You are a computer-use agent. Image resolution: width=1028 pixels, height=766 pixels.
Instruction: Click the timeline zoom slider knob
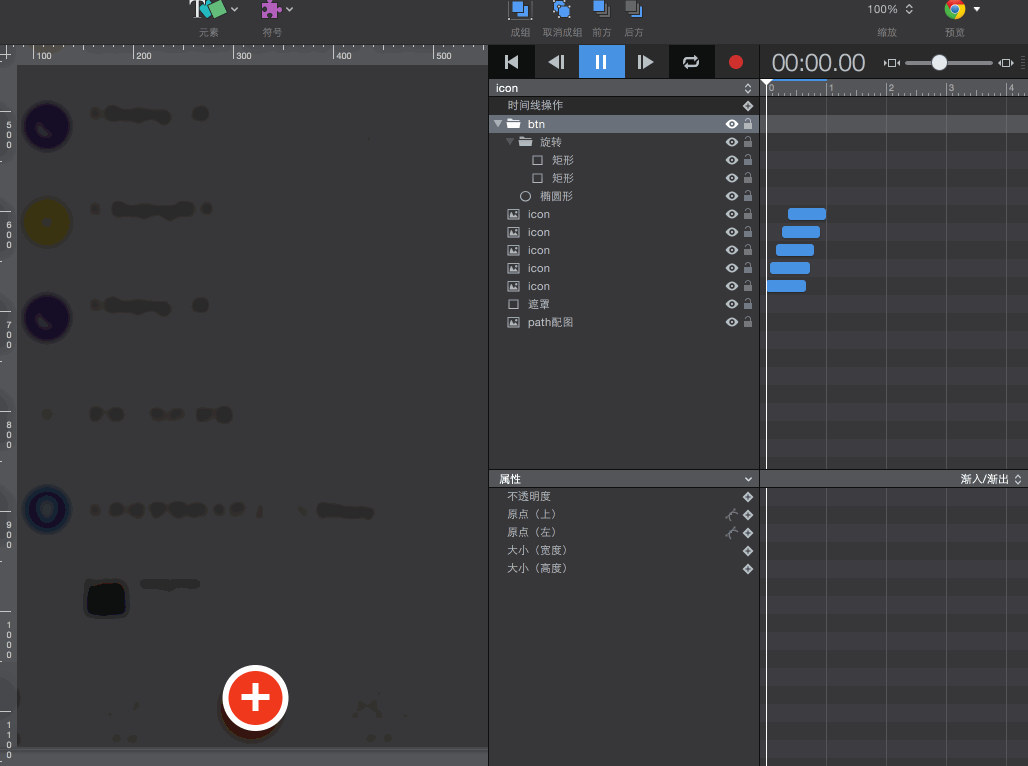[939, 62]
